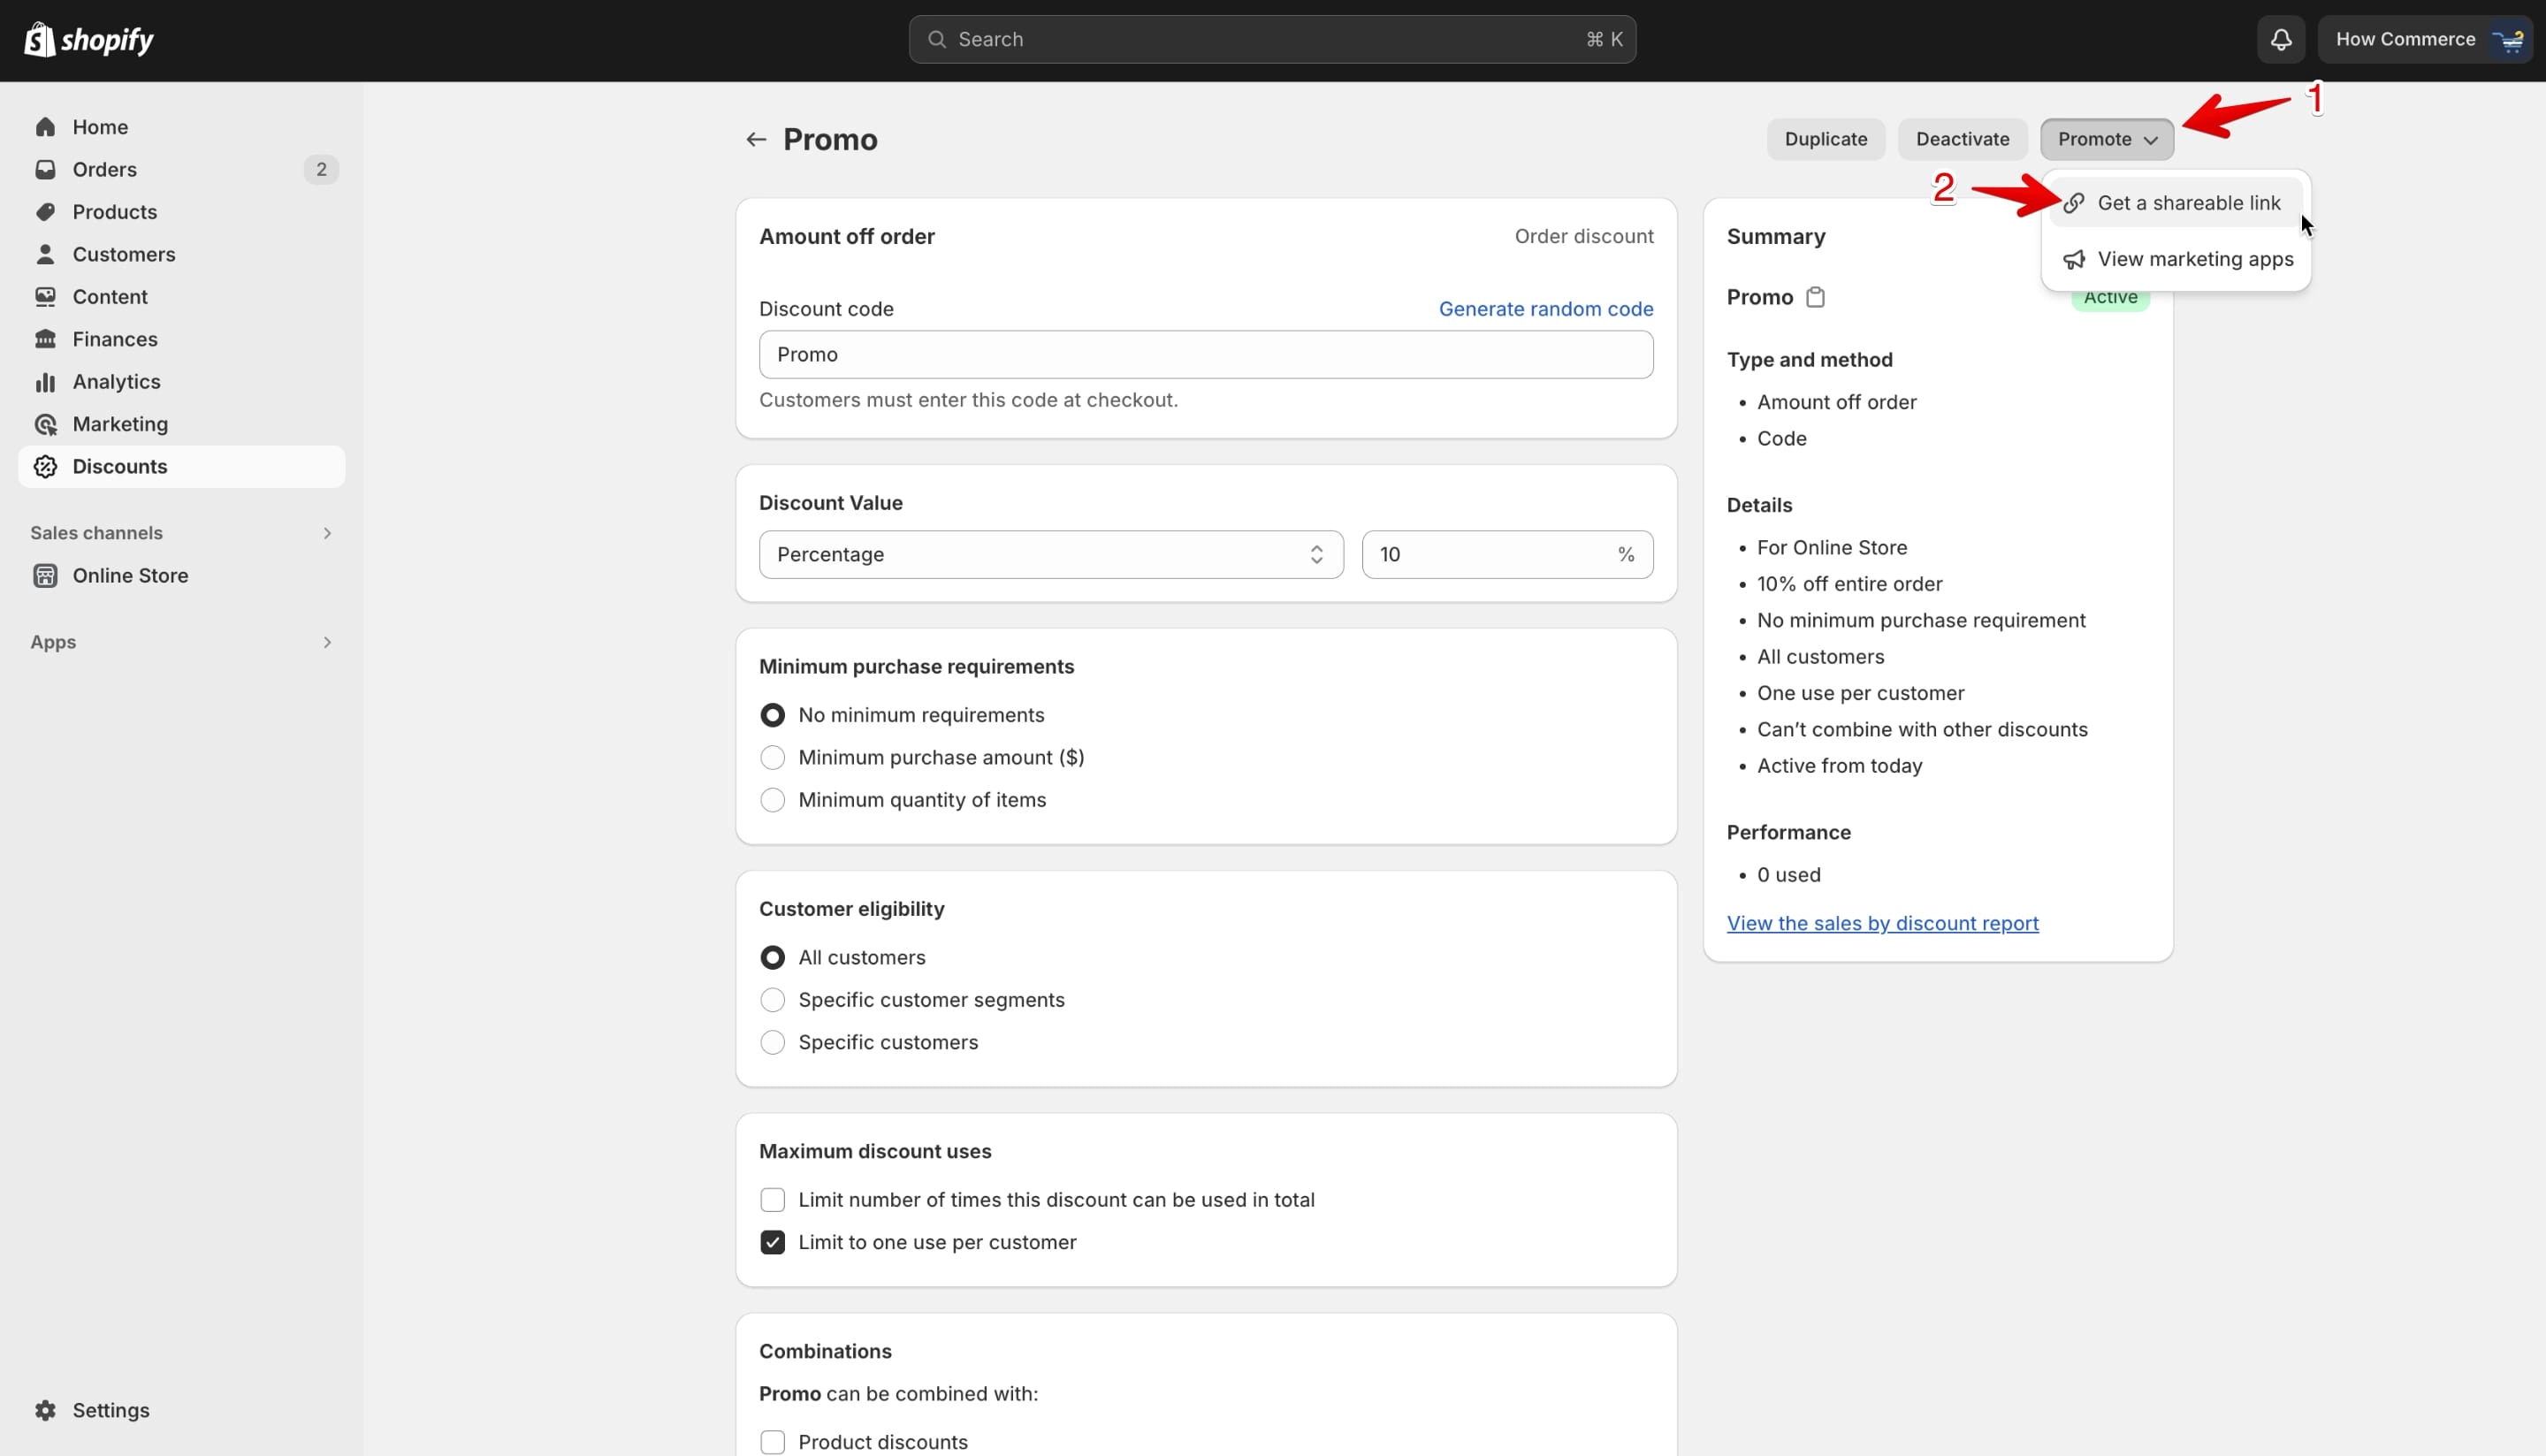
Task: Check Product discounts combination
Action: (772, 1442)
